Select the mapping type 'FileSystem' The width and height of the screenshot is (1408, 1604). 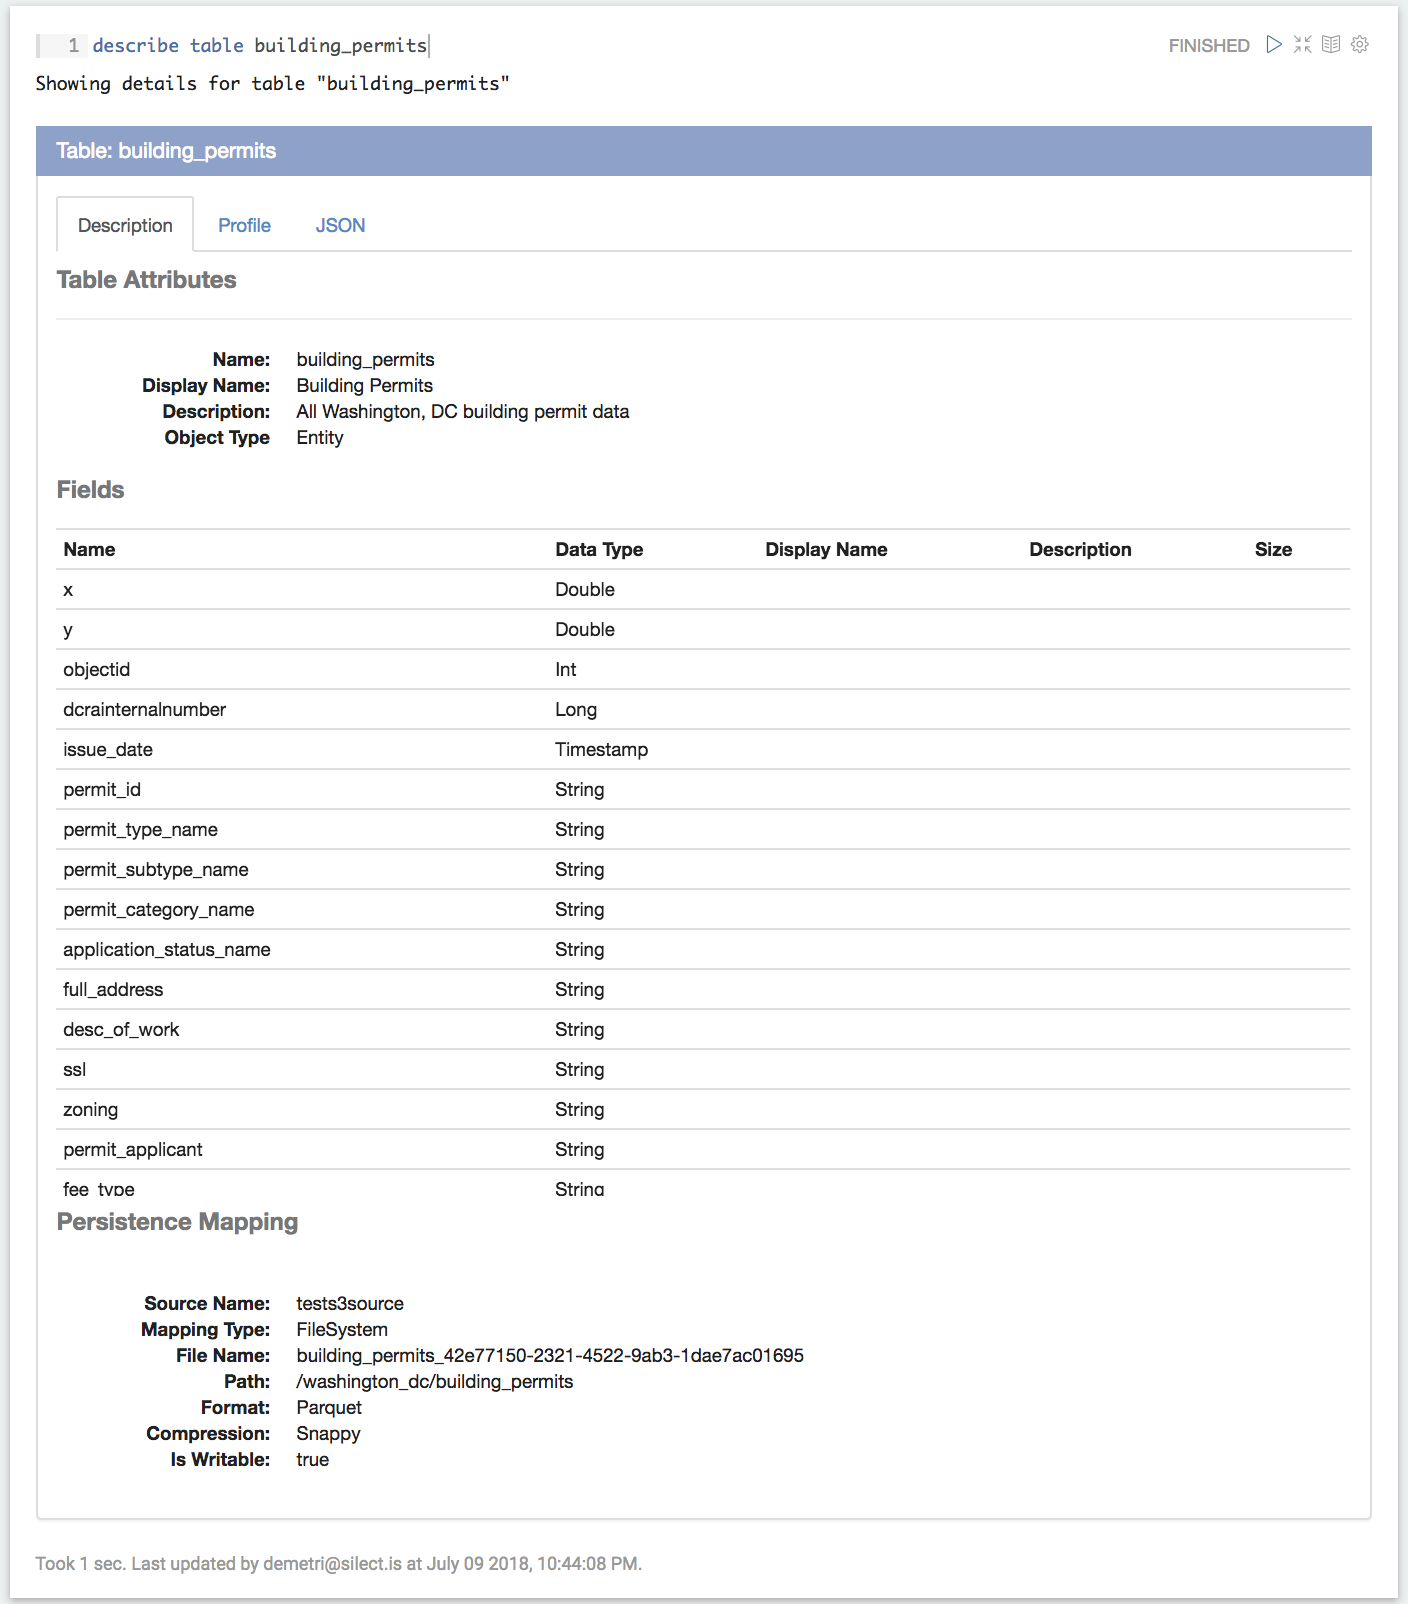pos(342,1329)
